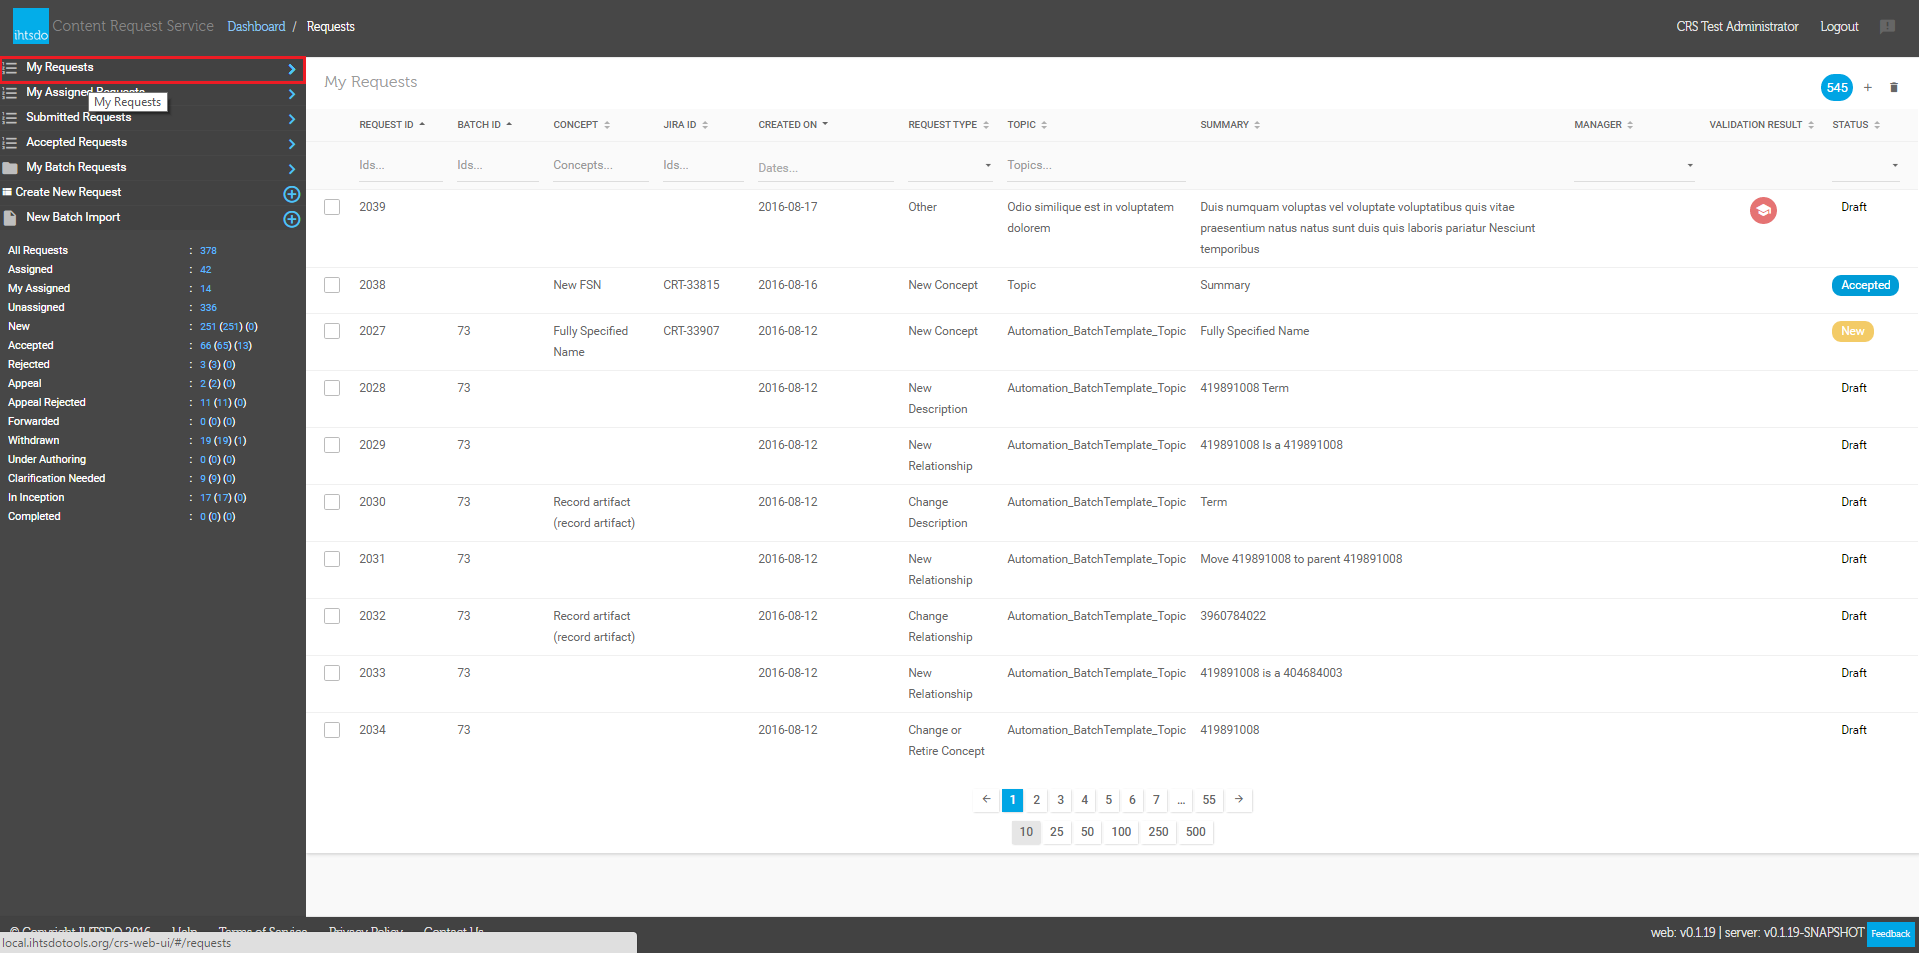Go to next page using right arrow

tap(1239, 800)
